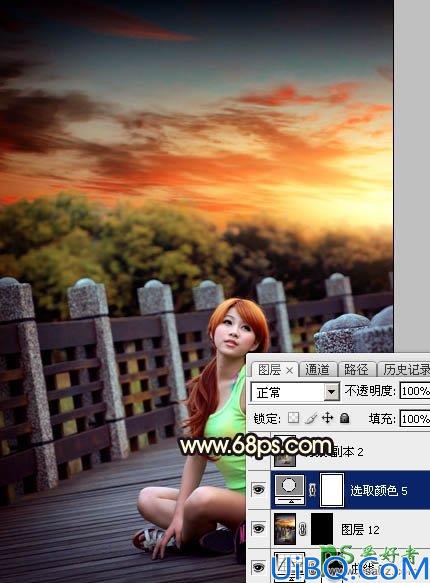
Task: Hide the 图层 12 layer
Action: tap(258, 528)
